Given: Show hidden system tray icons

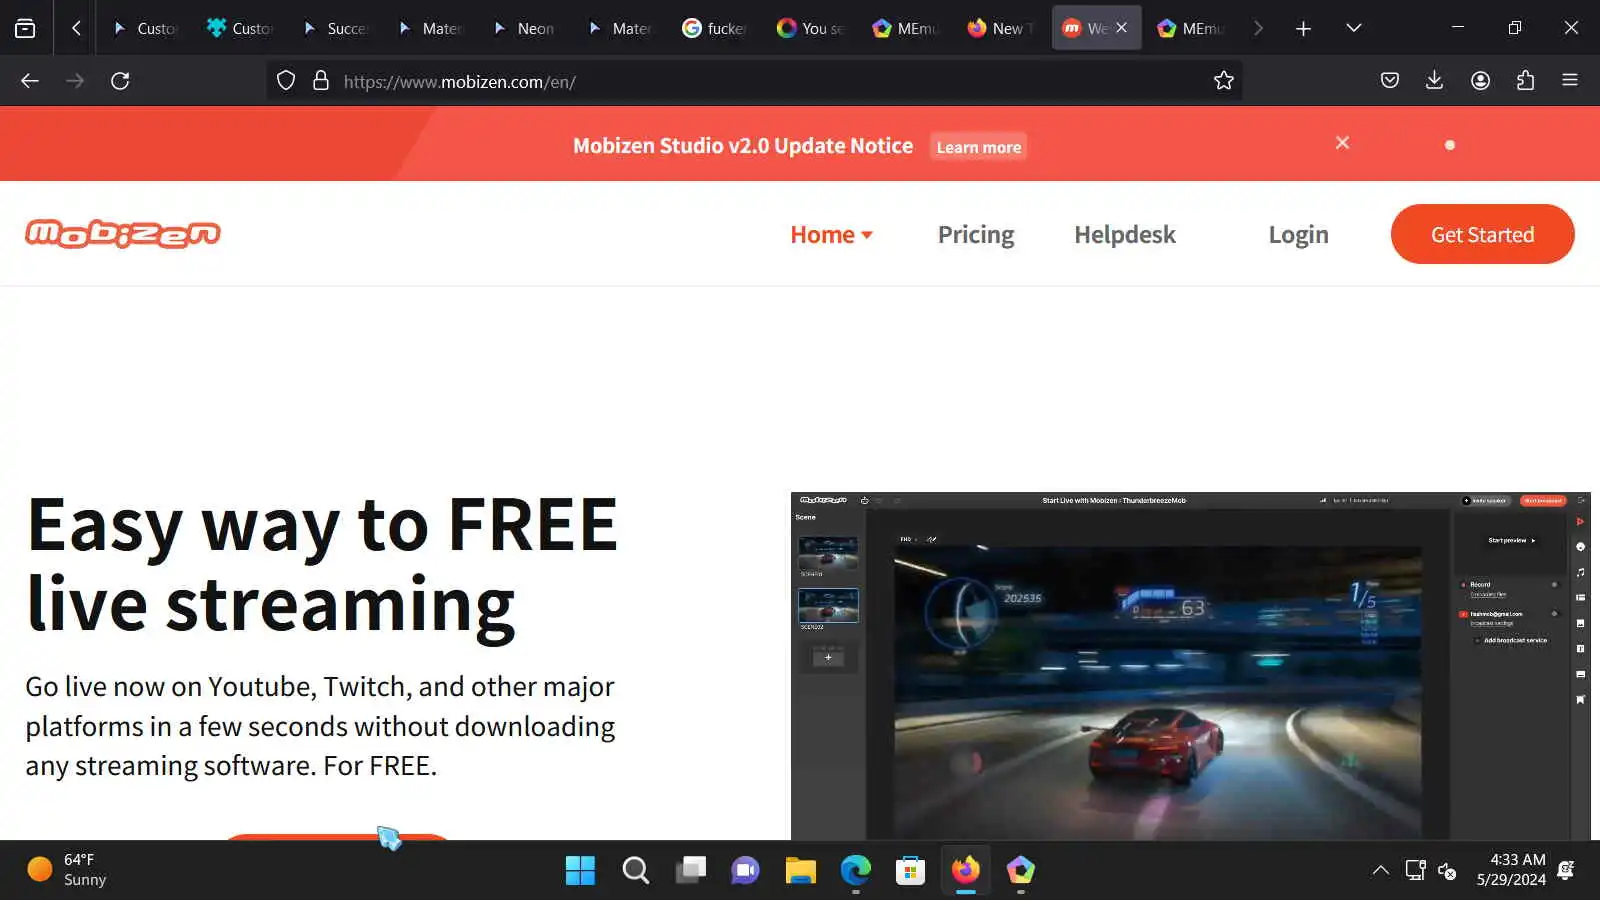Looking at the screenshot, I should (1381, 870).
